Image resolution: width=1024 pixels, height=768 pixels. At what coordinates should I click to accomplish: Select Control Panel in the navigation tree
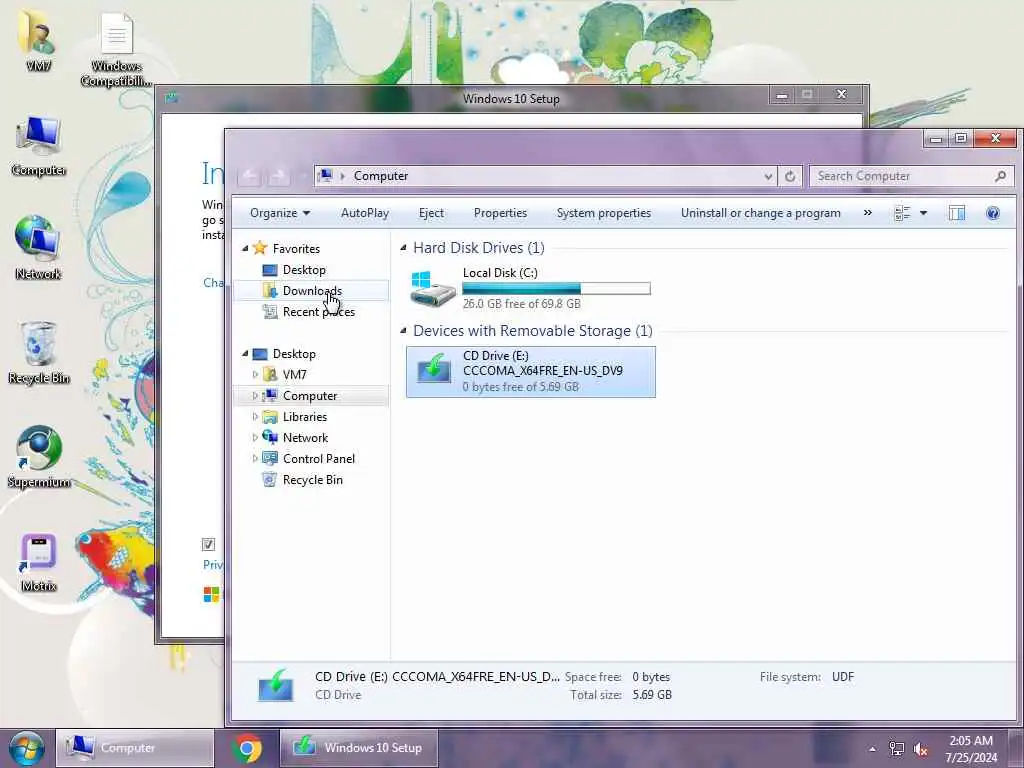coord(319,458)
